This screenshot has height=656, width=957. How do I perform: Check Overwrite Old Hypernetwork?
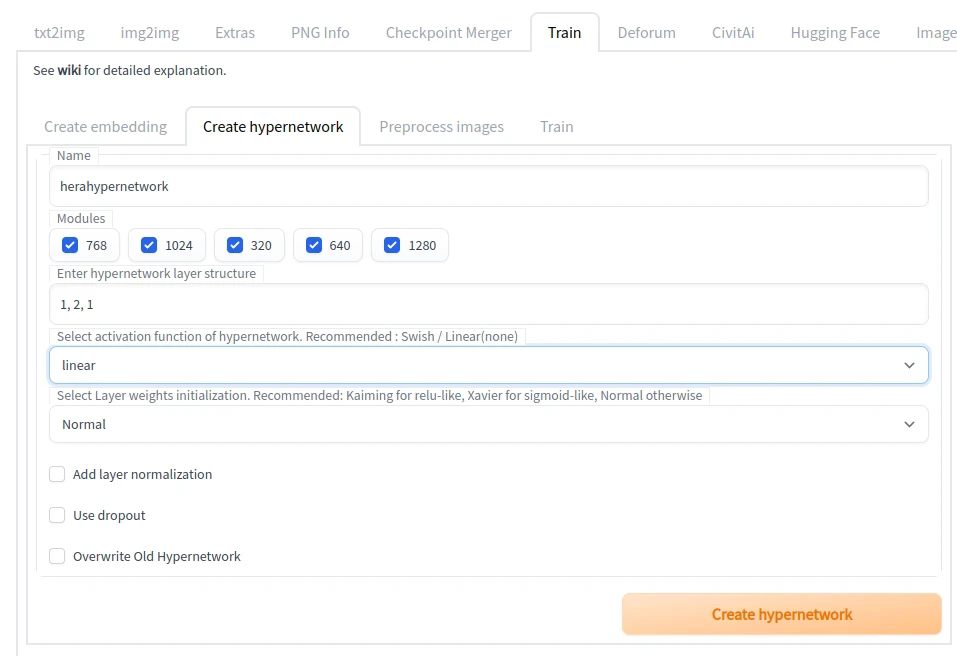(x=58, y=556)
